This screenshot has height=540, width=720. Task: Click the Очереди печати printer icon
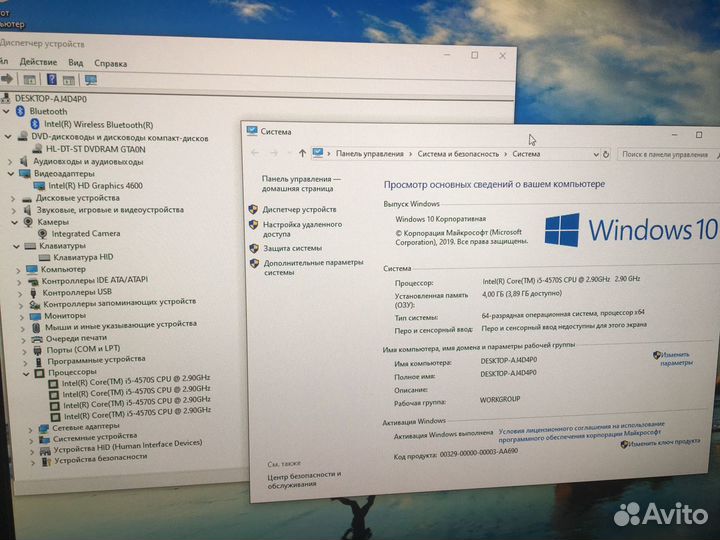(x=37, y=339)
